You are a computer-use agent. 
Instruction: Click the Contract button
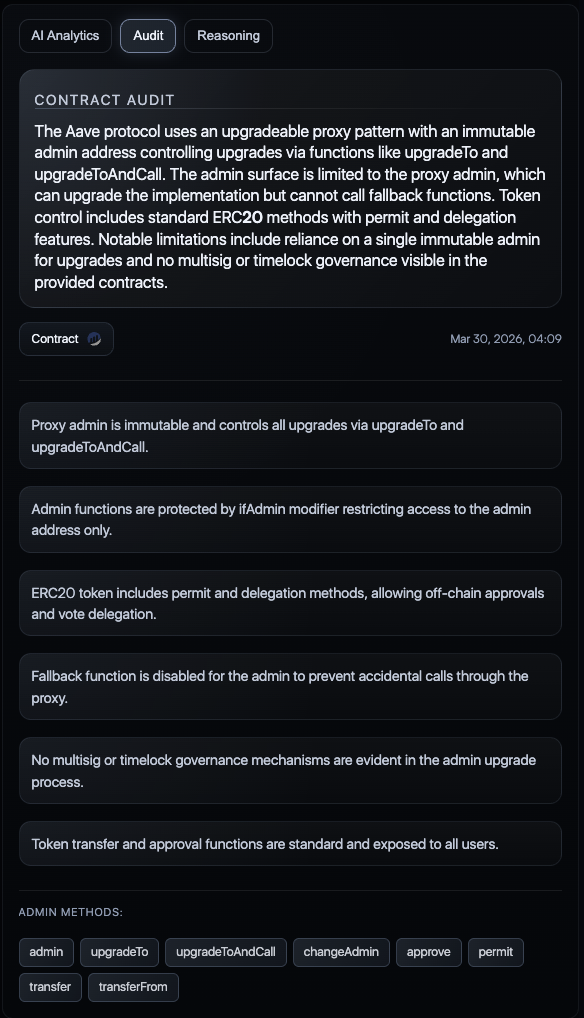(66, 339)
